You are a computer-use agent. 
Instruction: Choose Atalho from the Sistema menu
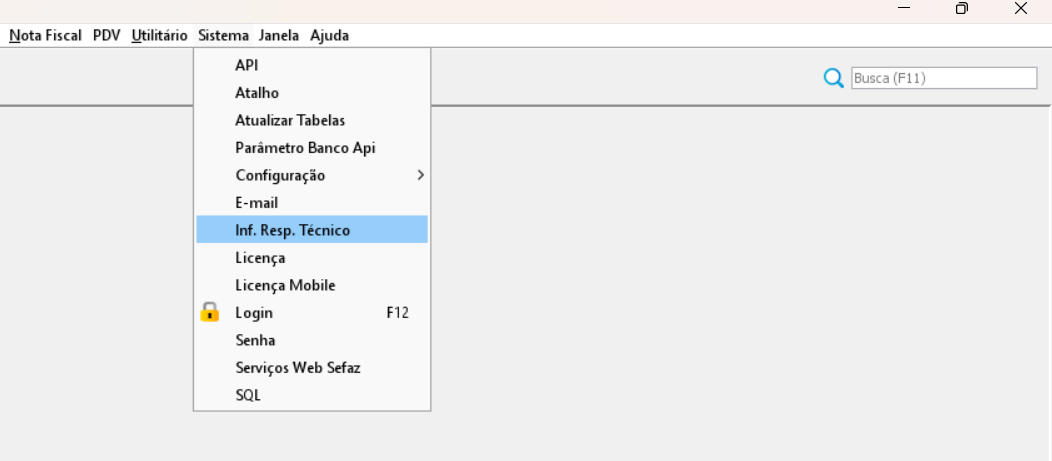257,93
